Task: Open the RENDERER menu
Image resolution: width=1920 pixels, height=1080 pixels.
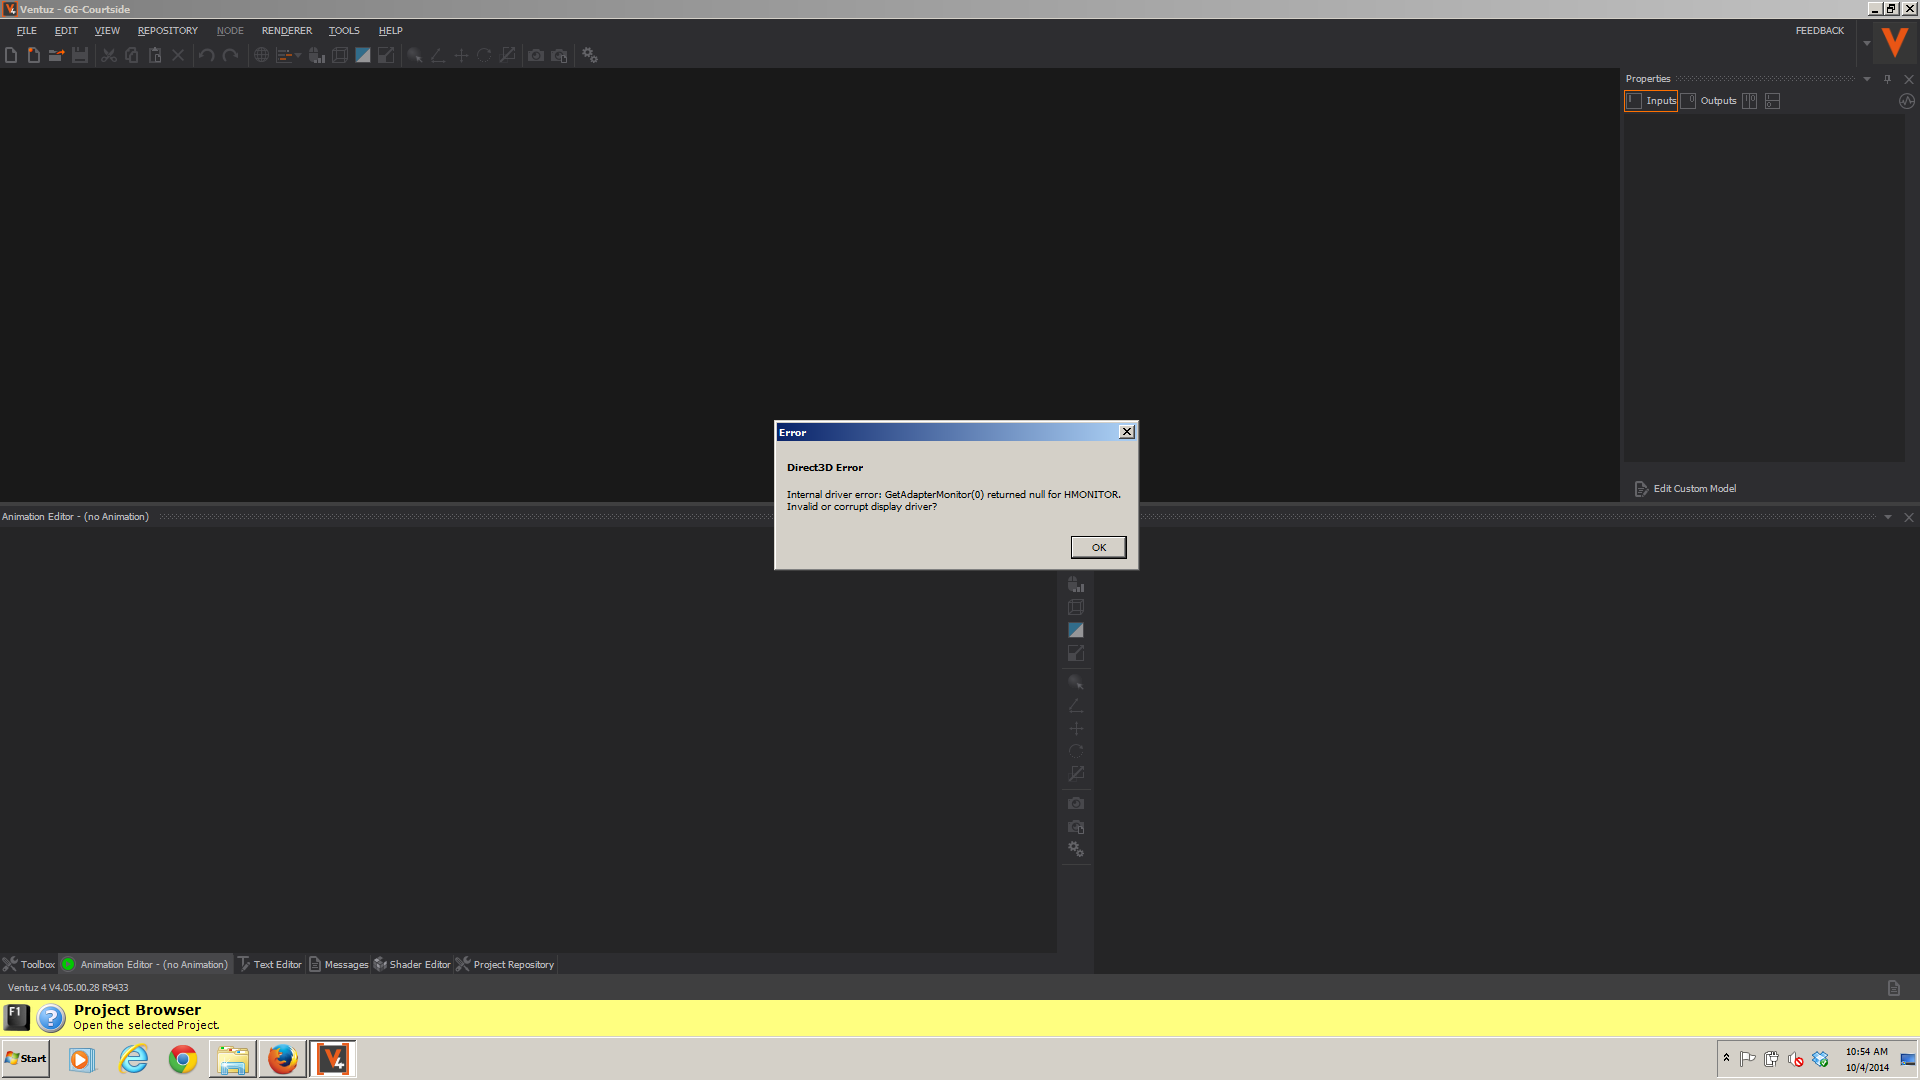Action: (286, 31)
